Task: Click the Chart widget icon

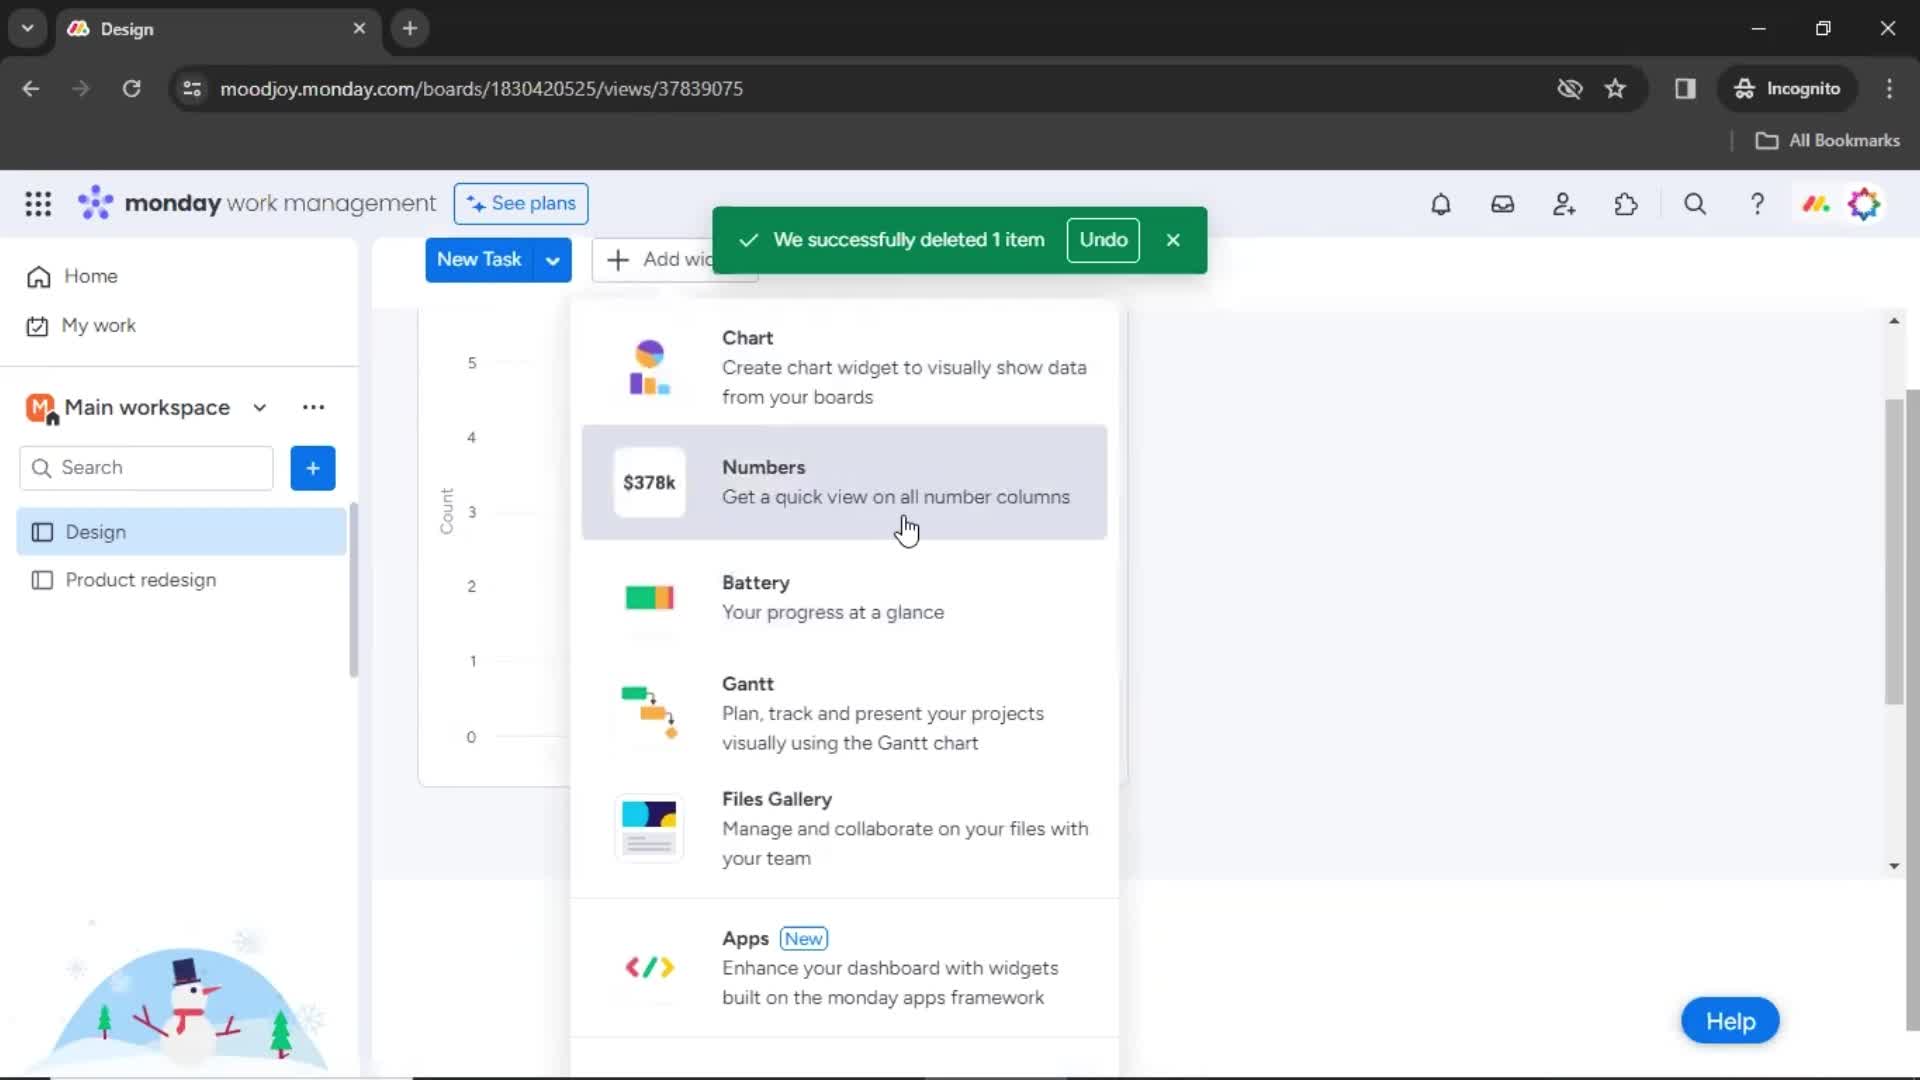Action: (650, 367)
